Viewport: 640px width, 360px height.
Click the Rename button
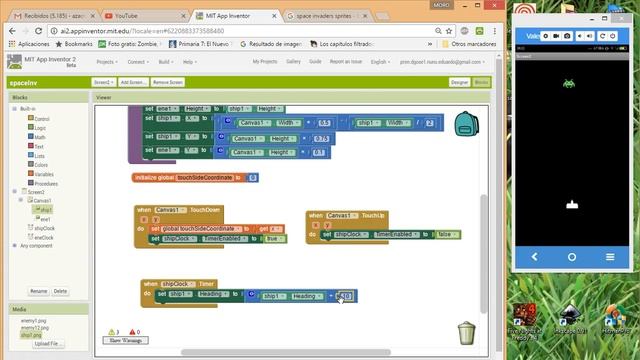[x=38, y=291]
